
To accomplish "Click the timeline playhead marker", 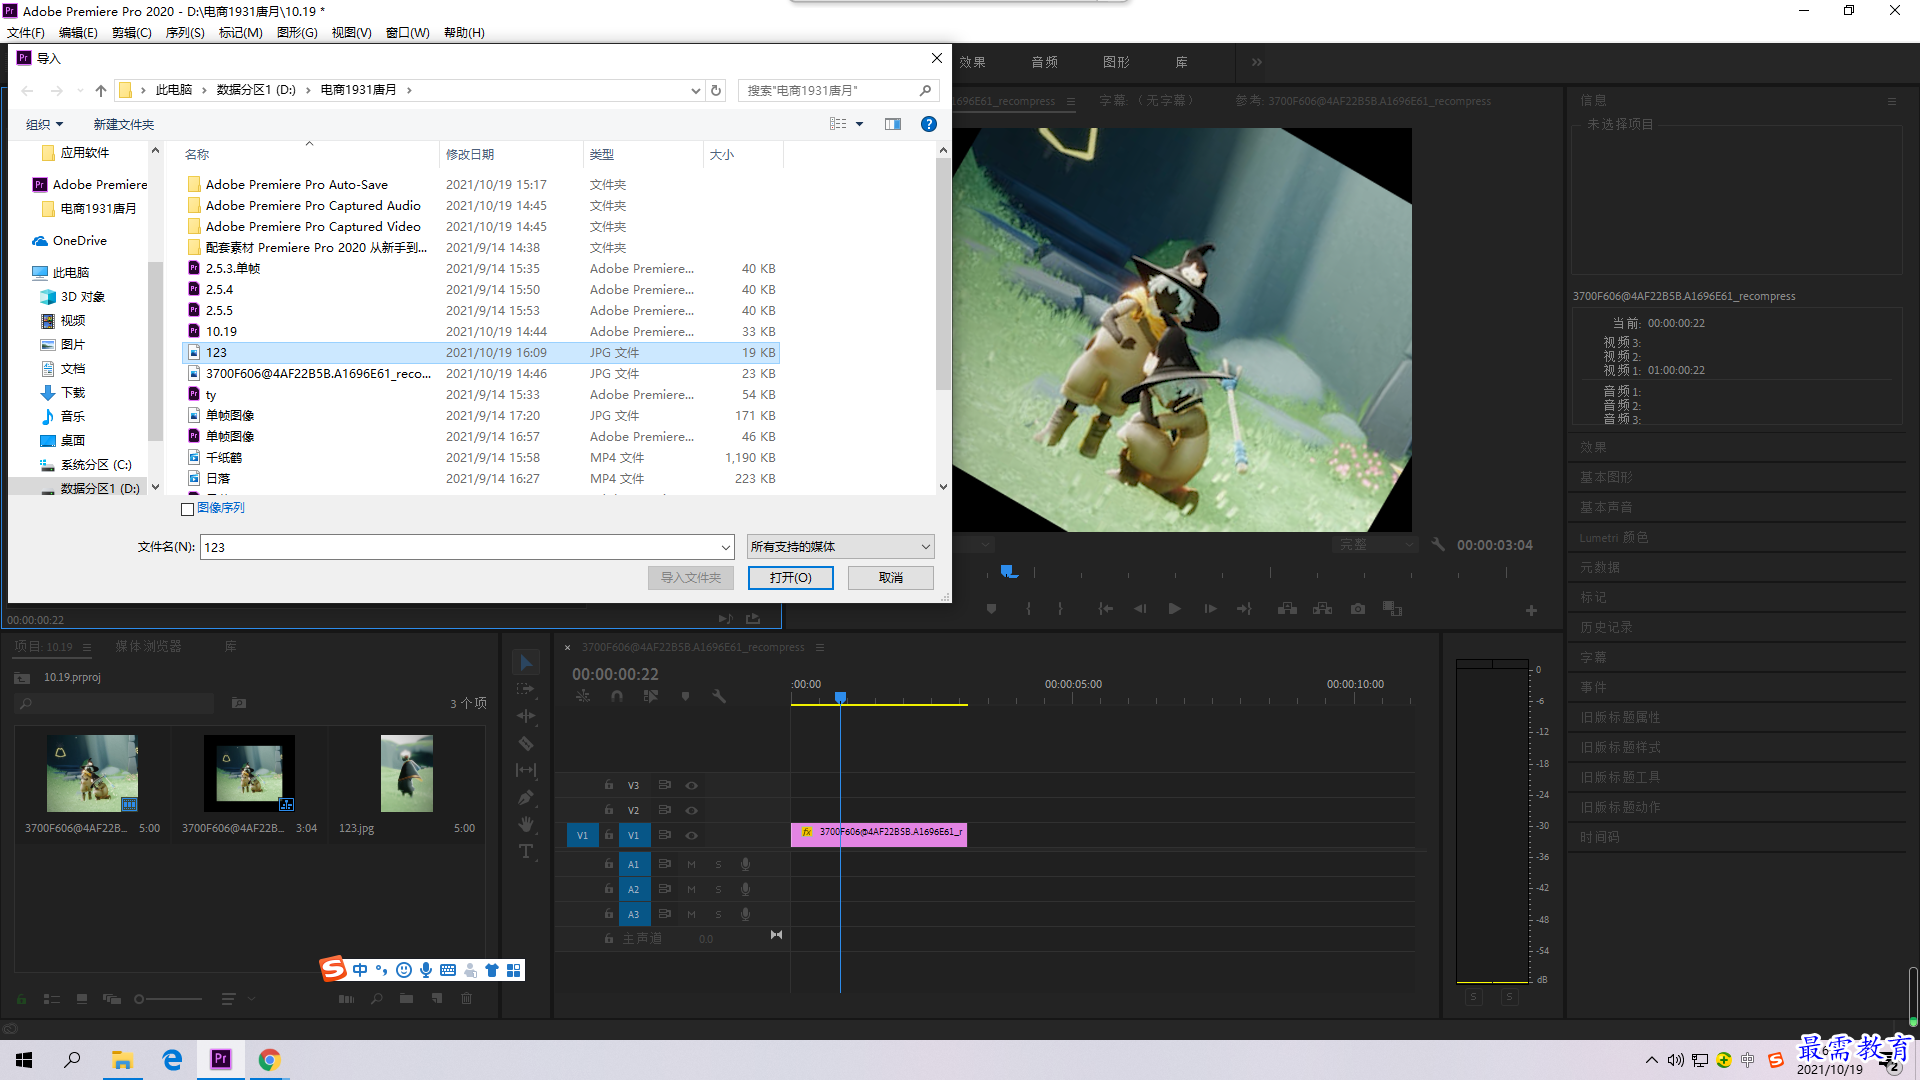I will 841,697.
